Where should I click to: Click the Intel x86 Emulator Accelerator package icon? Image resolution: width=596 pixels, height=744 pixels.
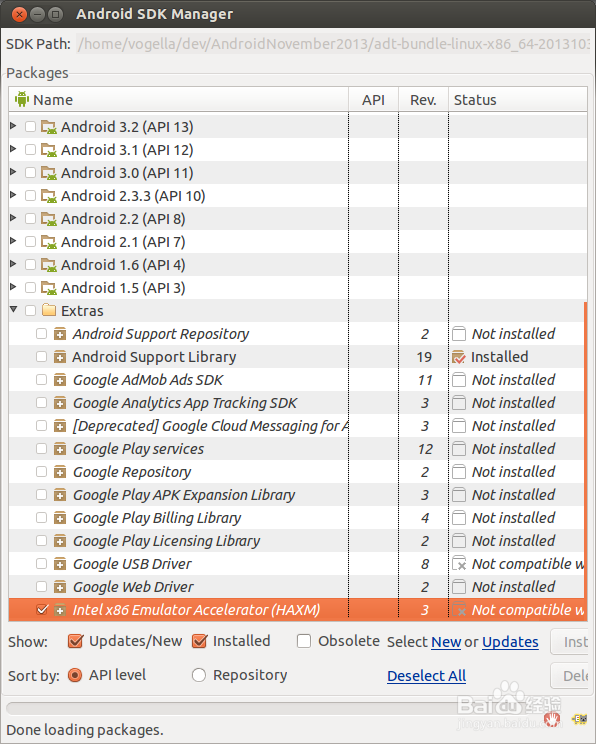click(60, 610)
